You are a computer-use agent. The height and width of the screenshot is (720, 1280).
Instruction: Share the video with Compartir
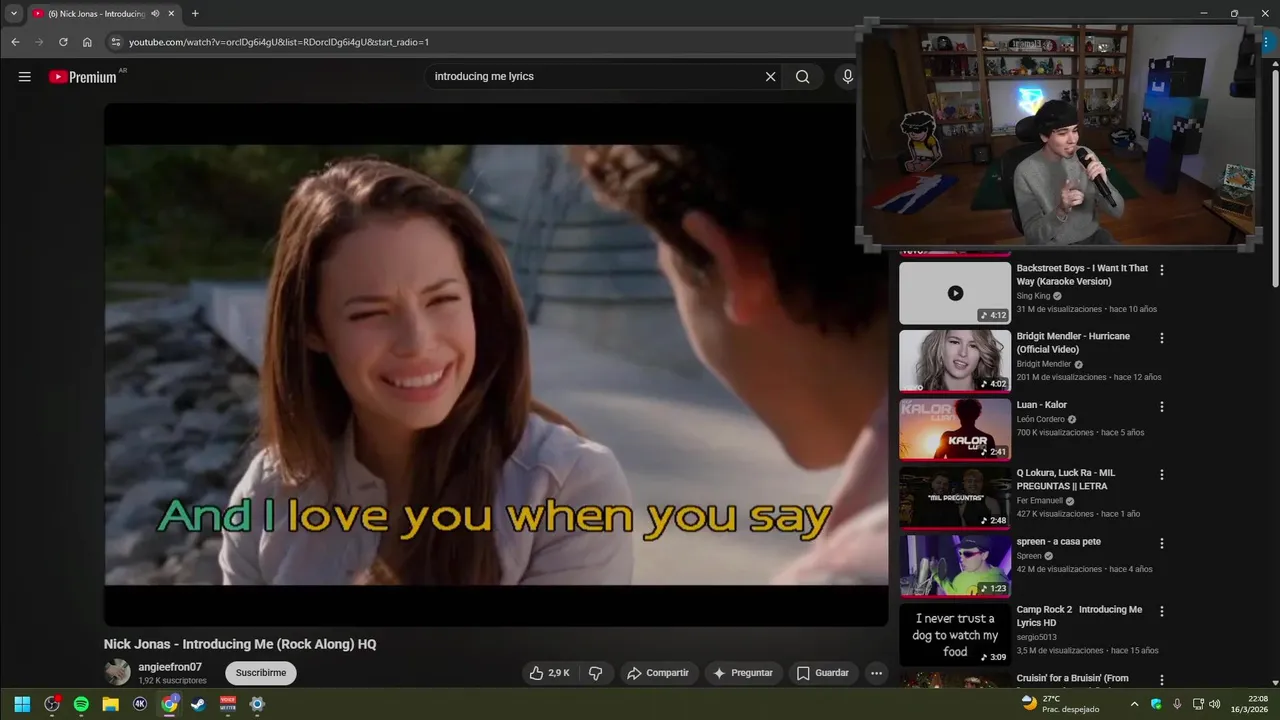(x=658, y=673)
